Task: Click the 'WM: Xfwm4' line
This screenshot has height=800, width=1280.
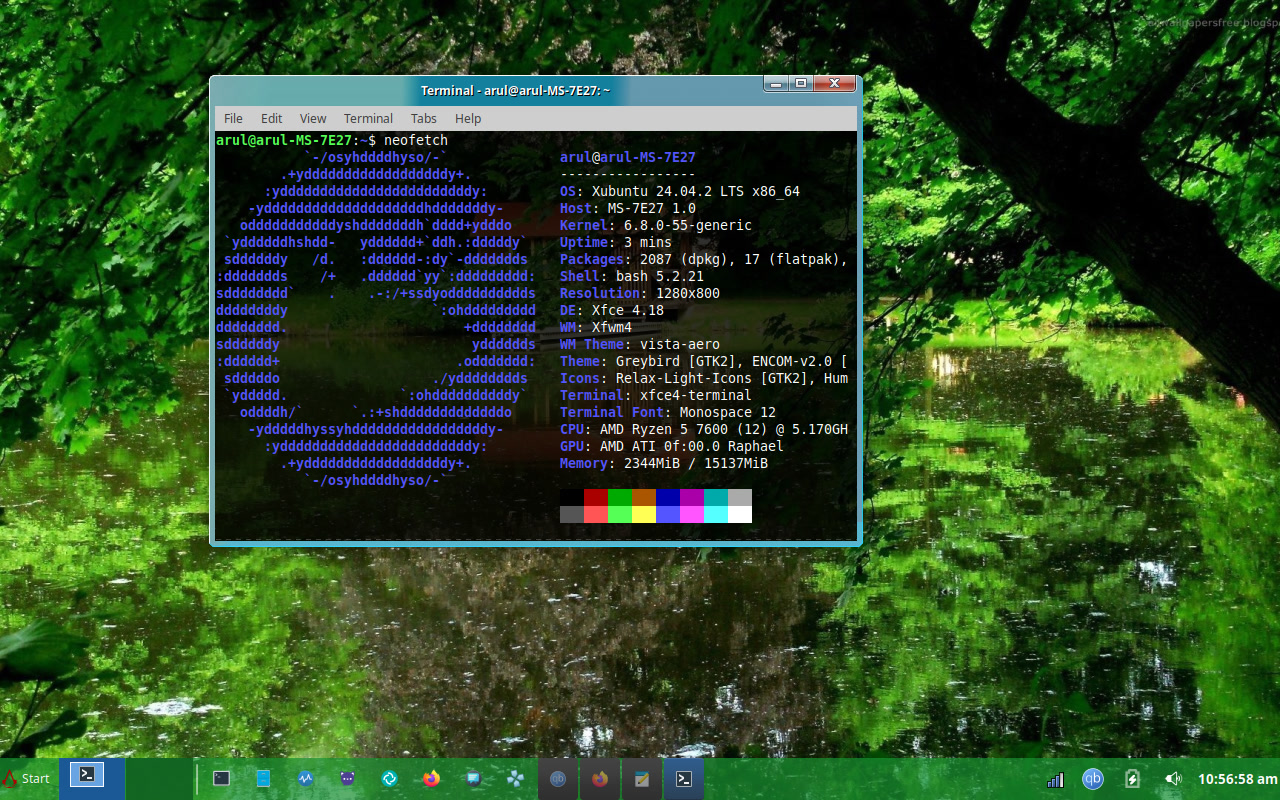Action: (x=596, y=327)
